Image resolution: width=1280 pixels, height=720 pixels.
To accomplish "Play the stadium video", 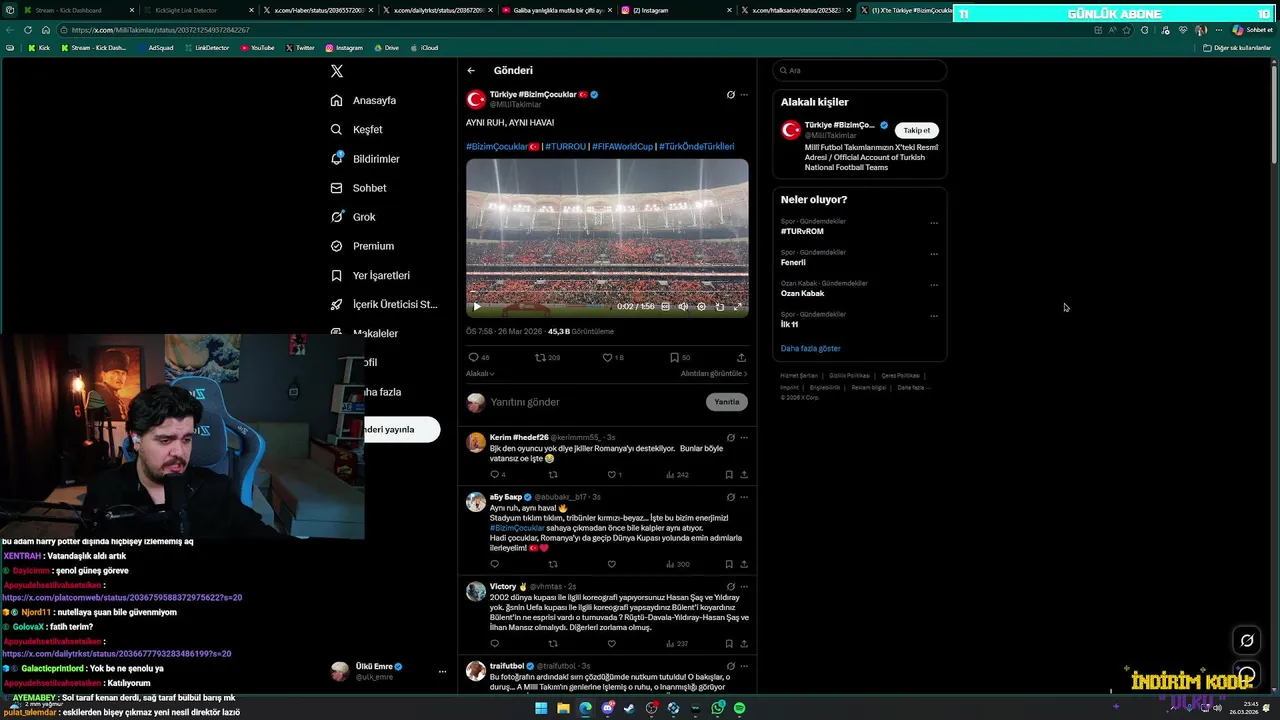I will 477,307.
